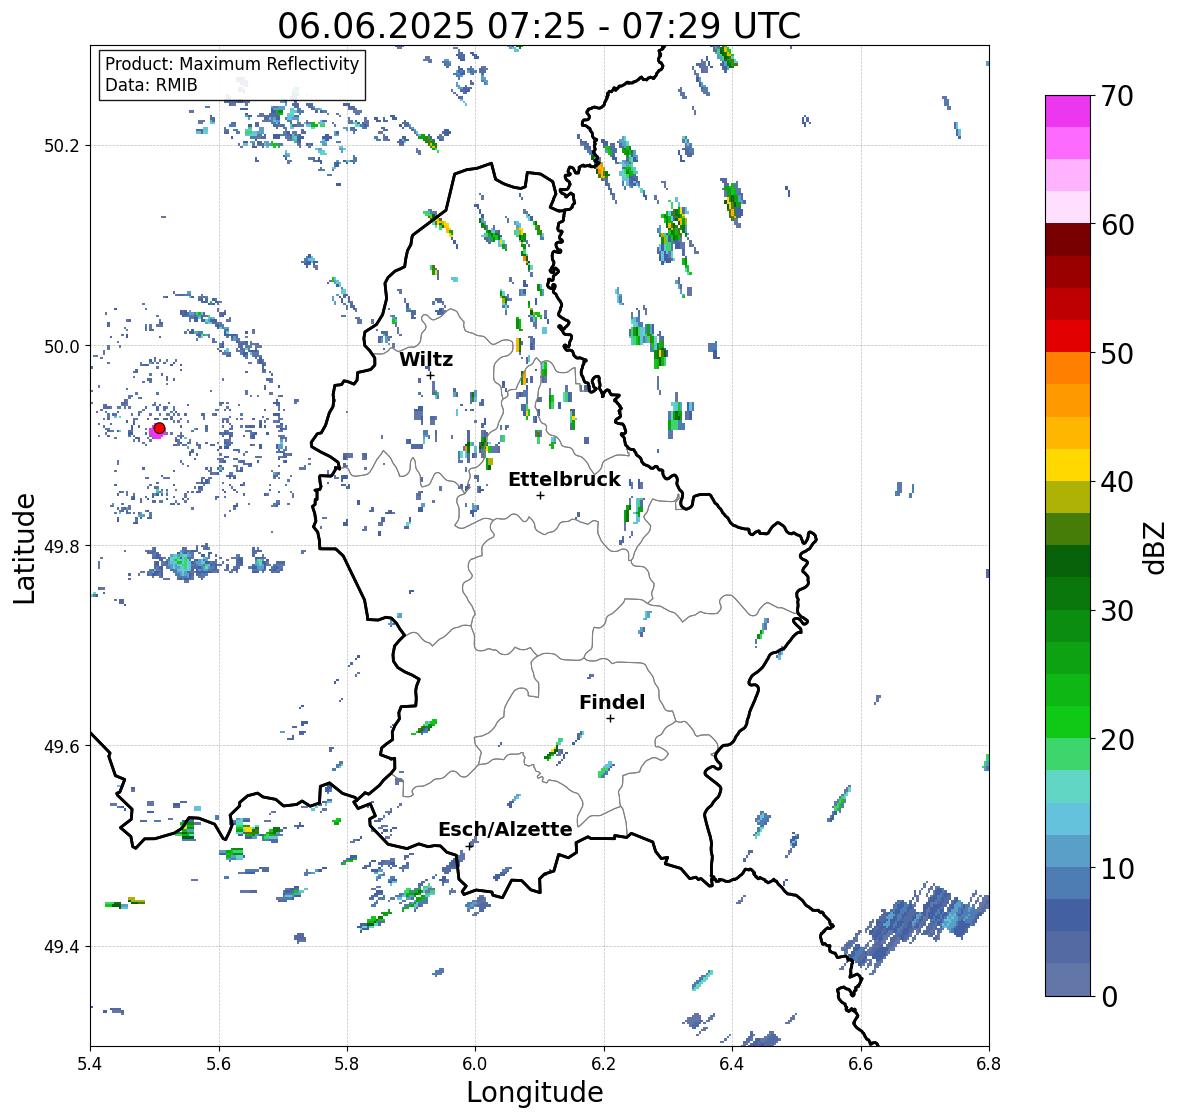Image resolution: width=1179 pixels, height=1117 pixels.
Task: Click the dBZ colorbar axis label
Action: coord(1156,547)
